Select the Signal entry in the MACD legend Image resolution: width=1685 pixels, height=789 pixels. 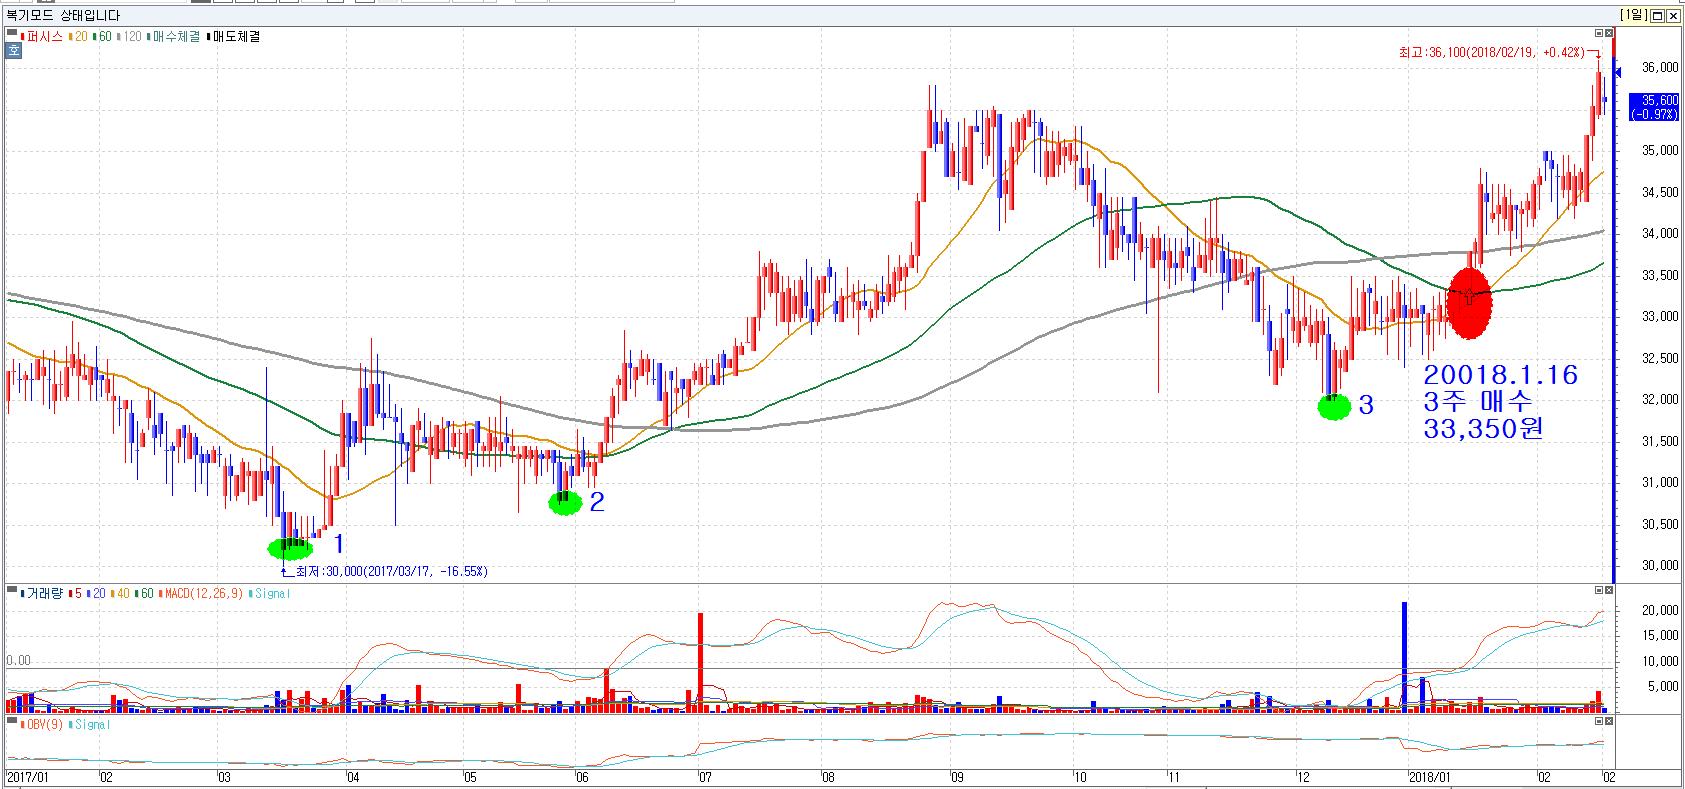point(270,593)
